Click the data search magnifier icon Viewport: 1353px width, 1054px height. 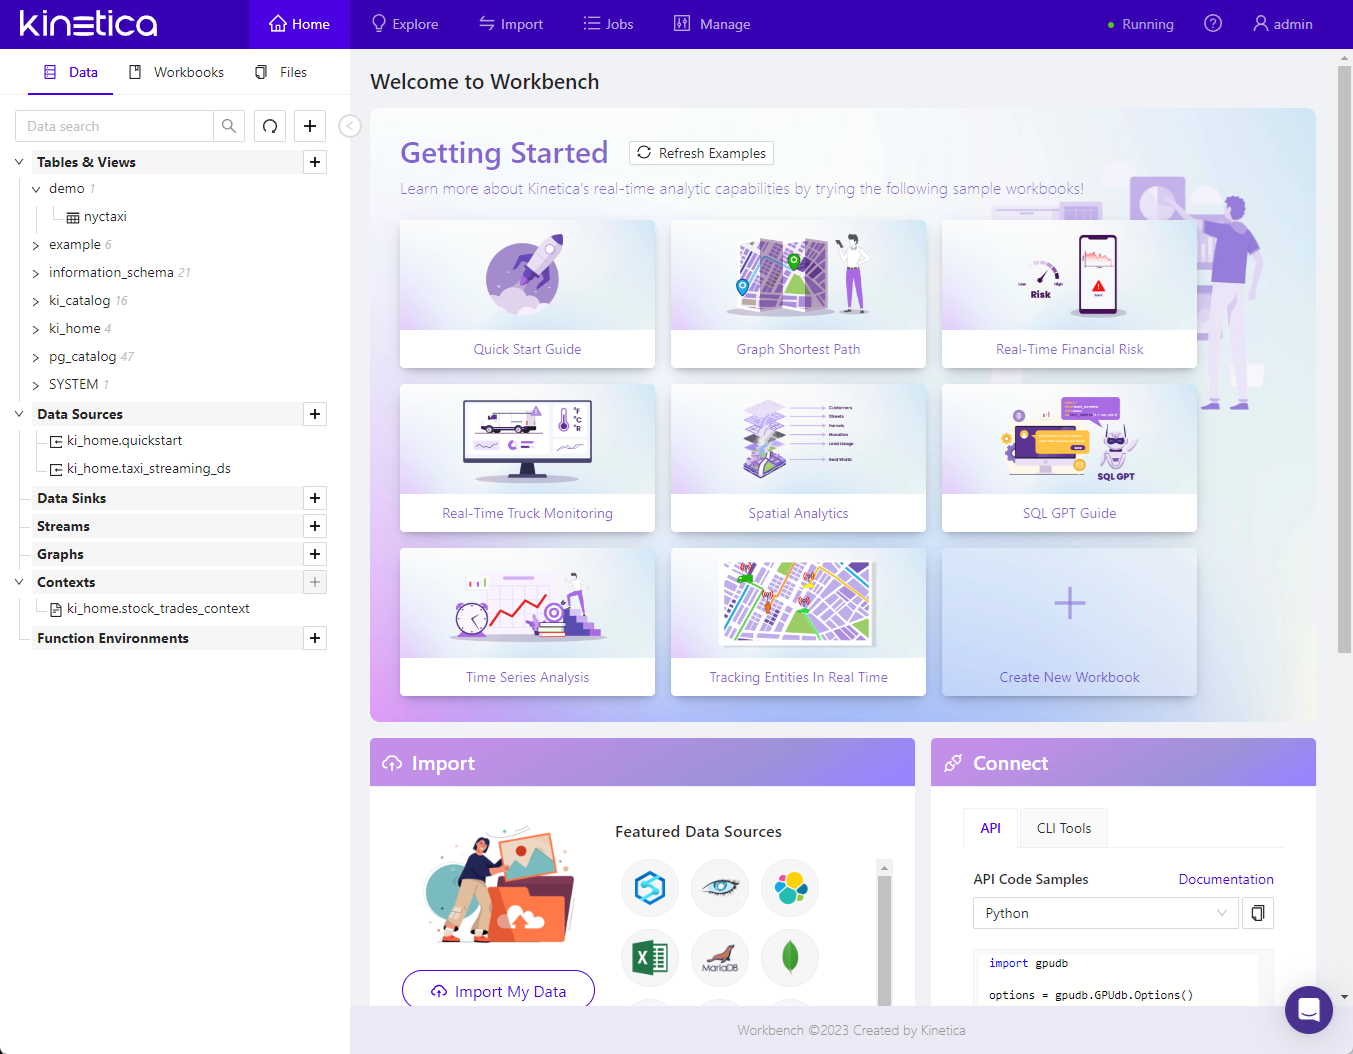point(229,126)
